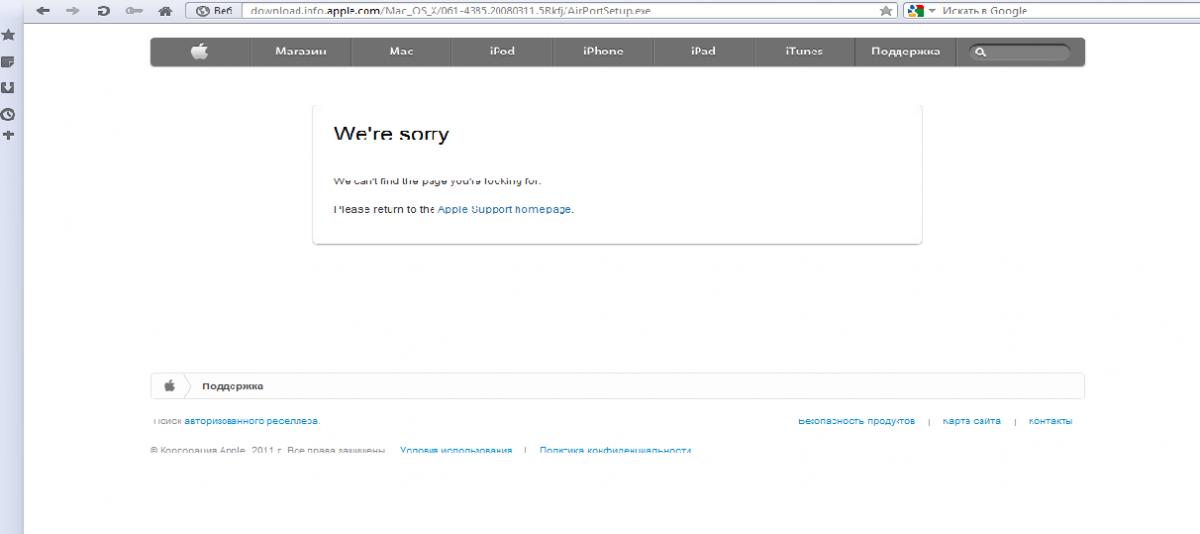The height and width of the screenshot is (534, 1200).
Task: Open the Карта сайта footer link
Action: (x=971, y=421)
